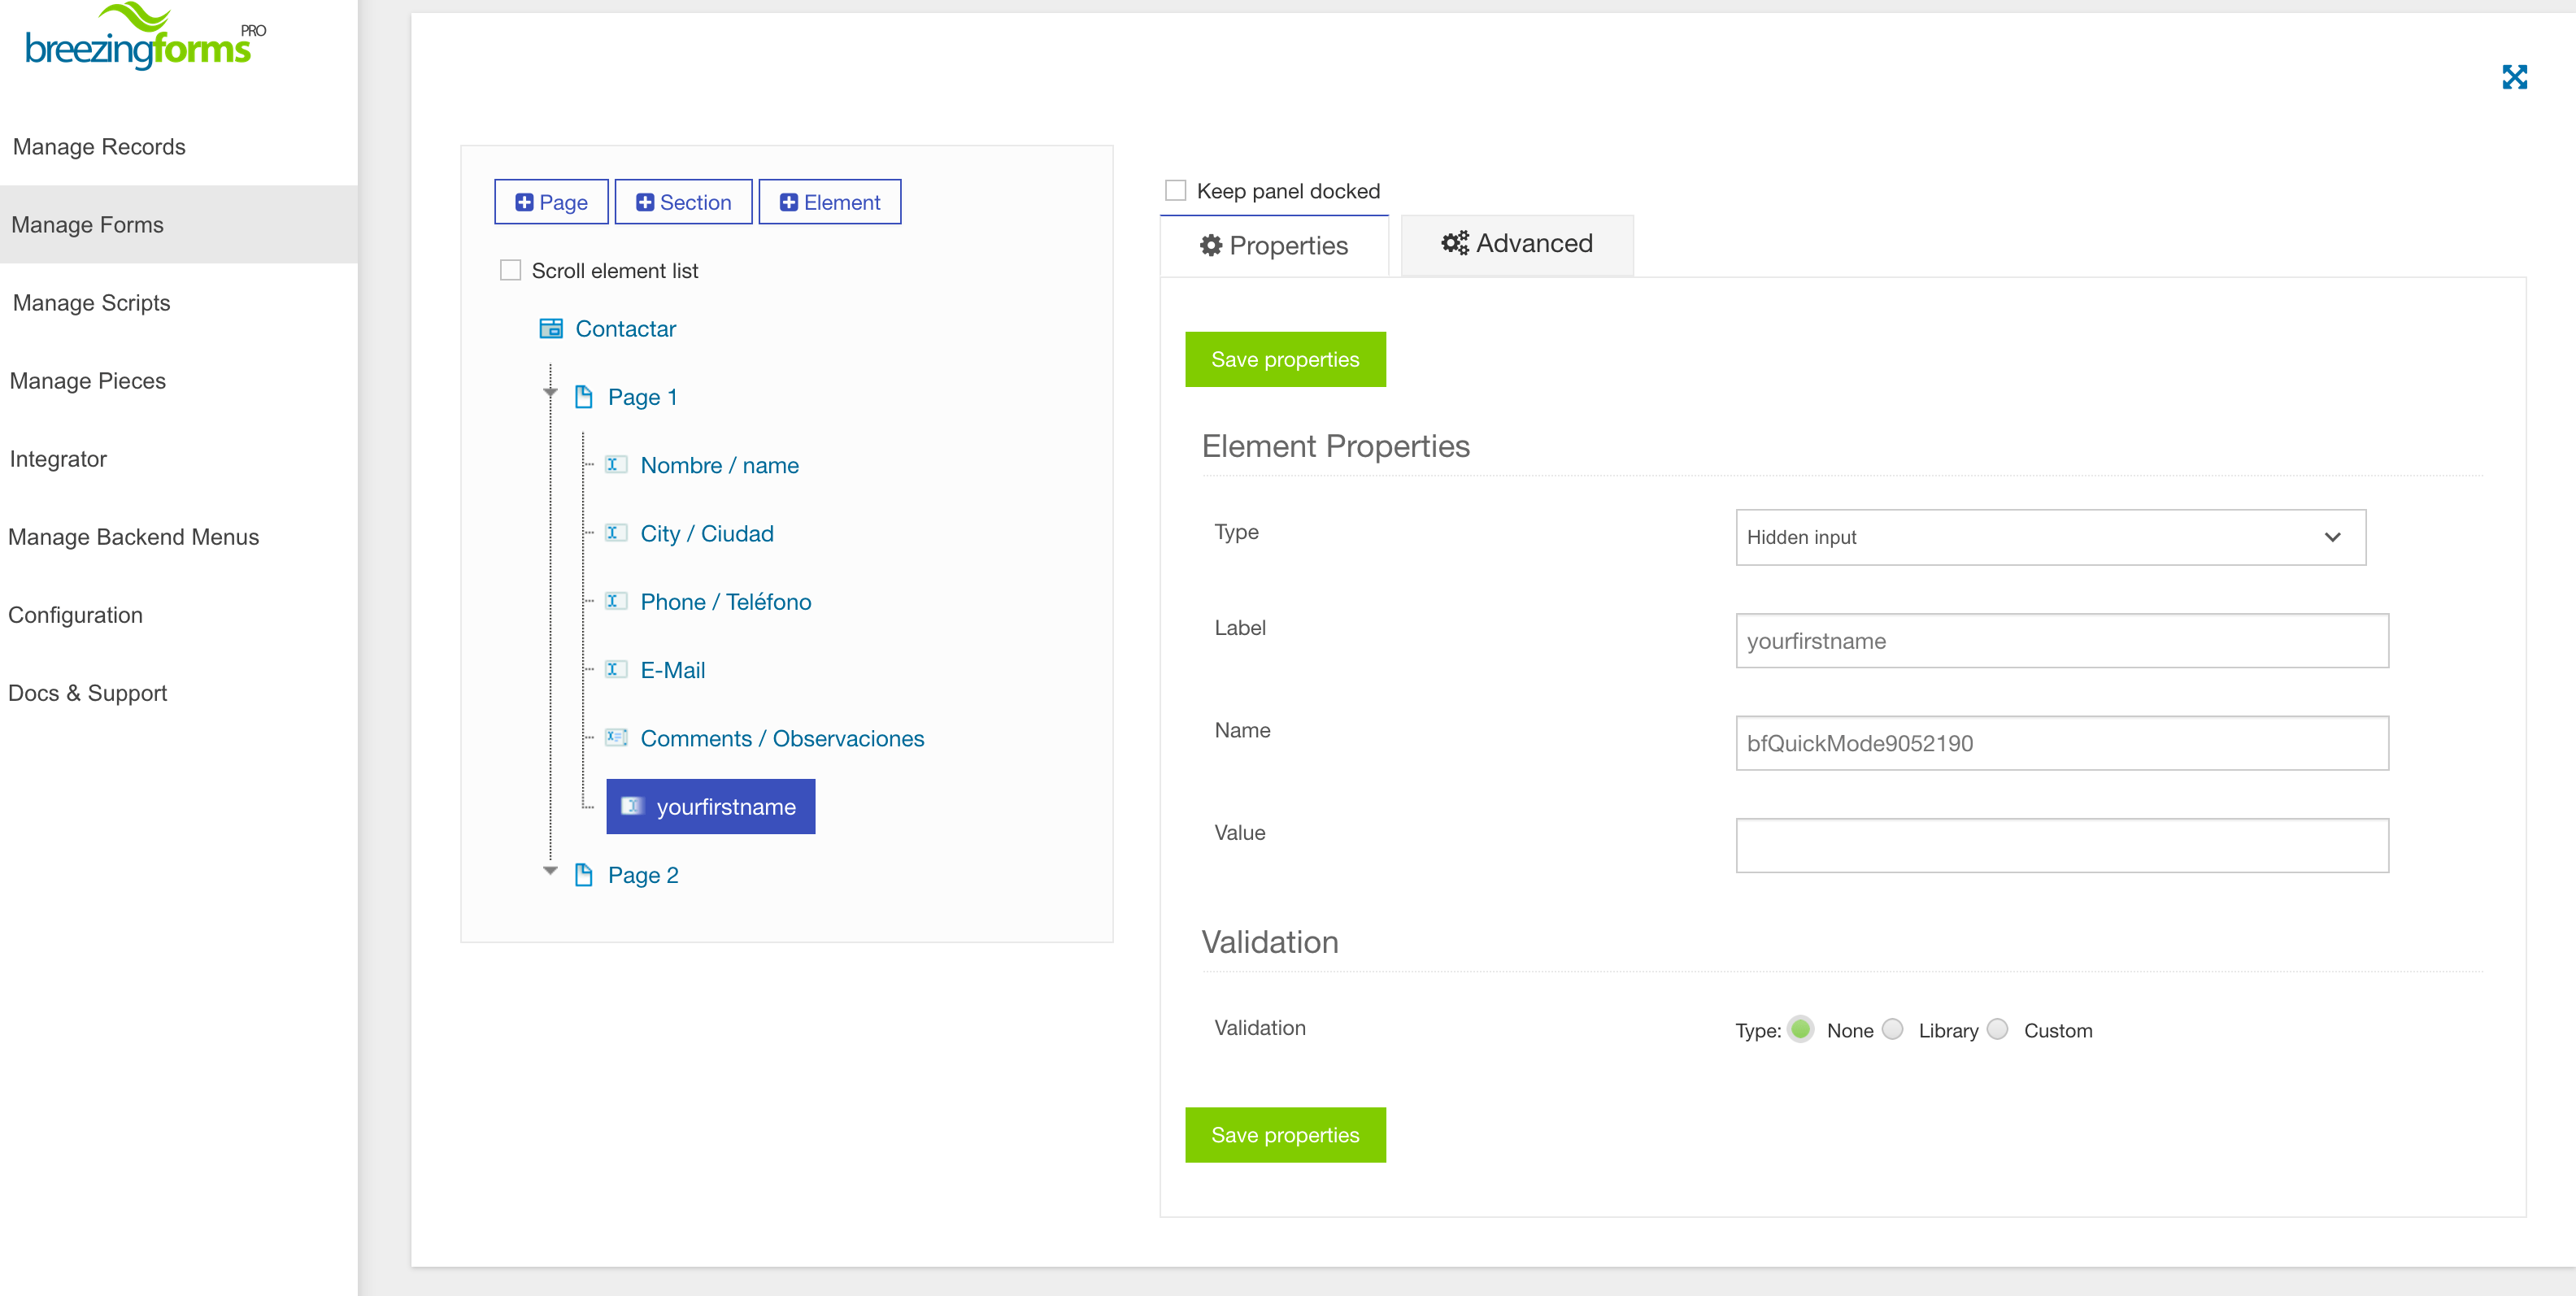Viewport: 2576px width, 1296px height.
Task: Click the Contactar form icon
Action: coord(551,328)
